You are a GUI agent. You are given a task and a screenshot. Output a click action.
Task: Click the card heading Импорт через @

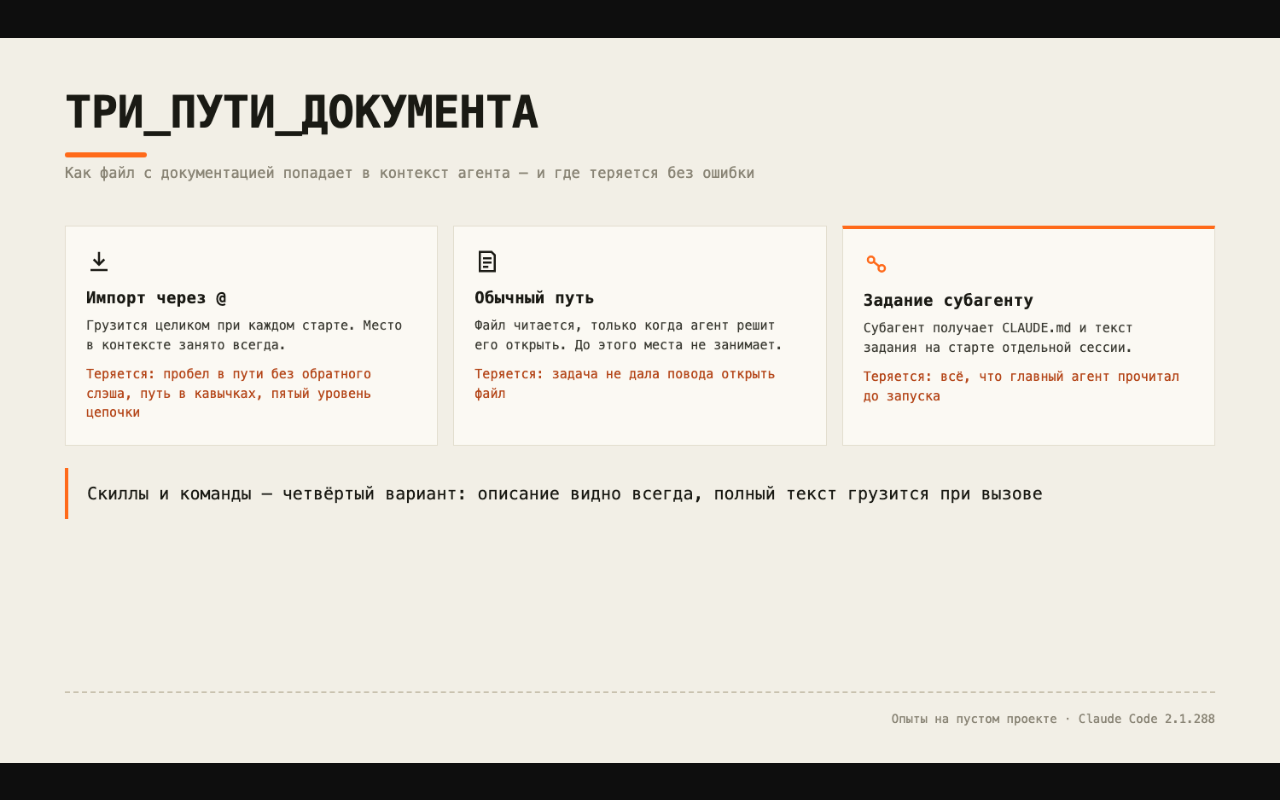tap(156, 298)
